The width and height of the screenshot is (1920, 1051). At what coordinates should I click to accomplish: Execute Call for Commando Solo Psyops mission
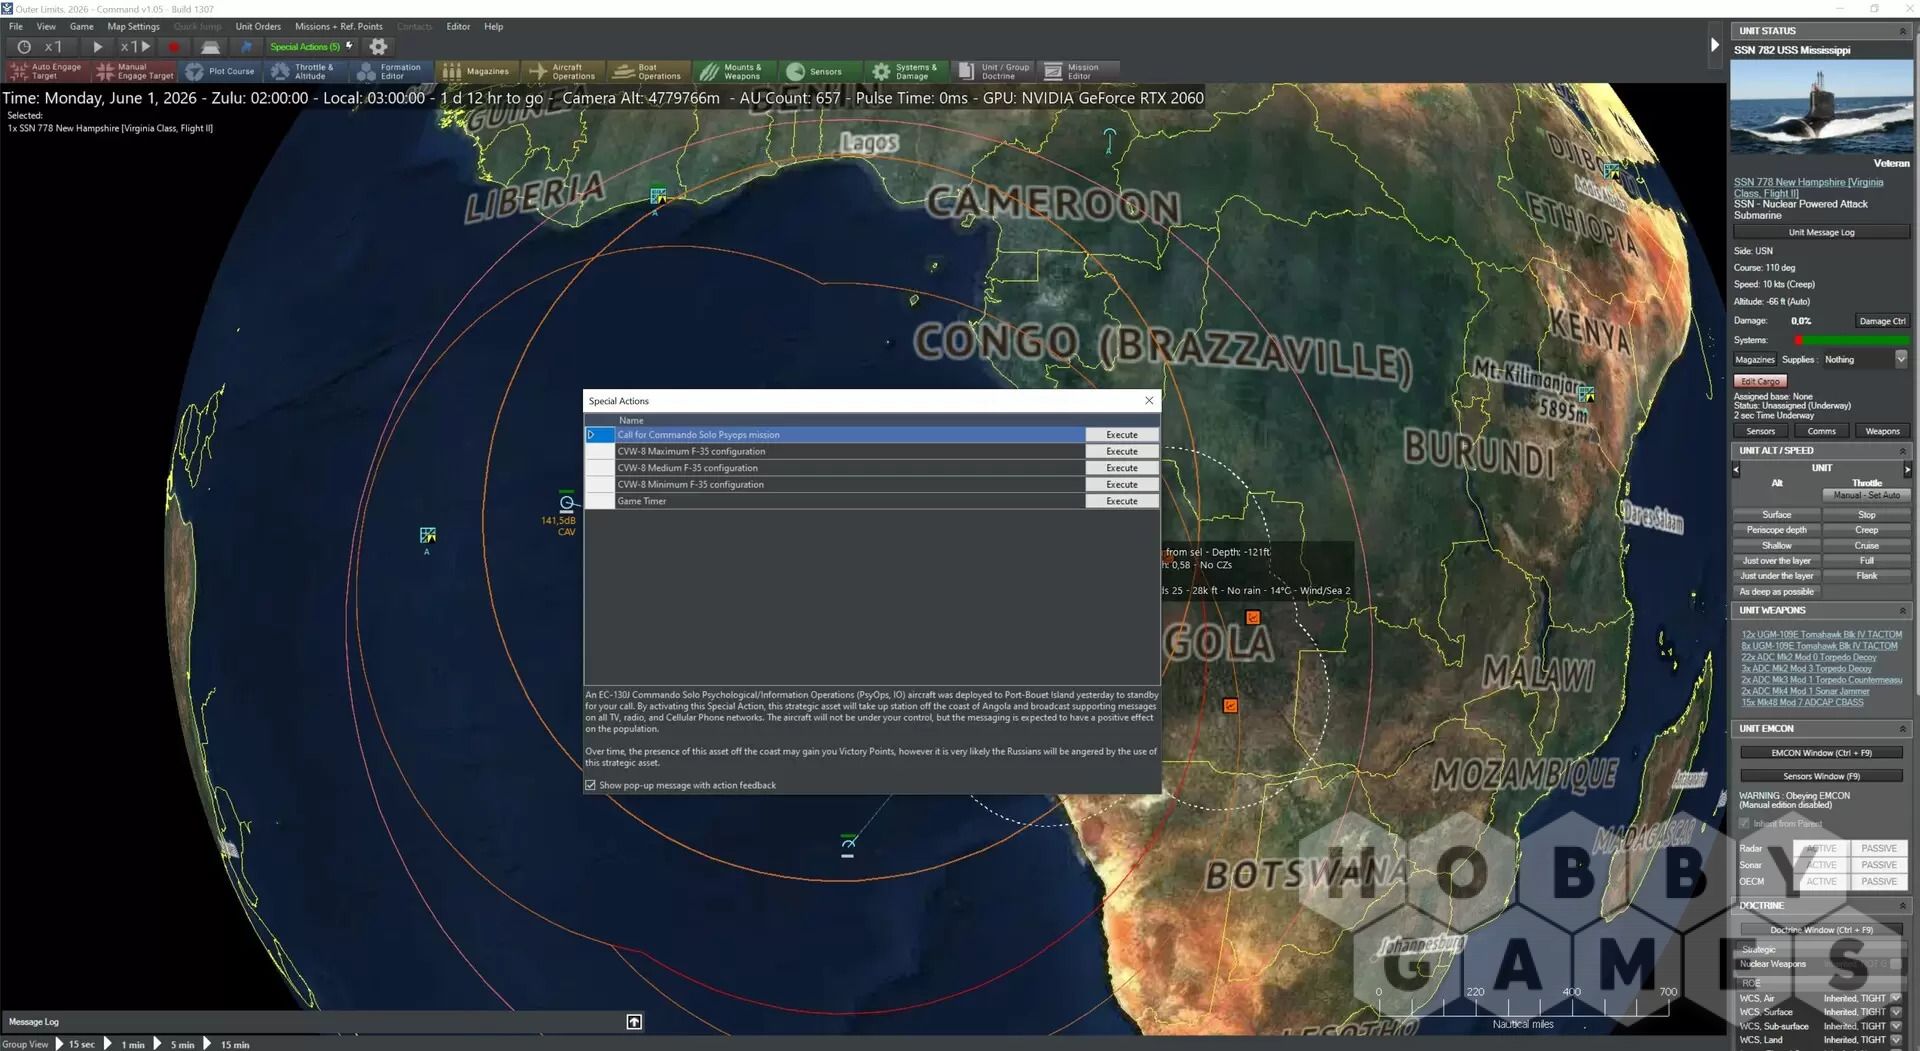[x=1122, y=435]
